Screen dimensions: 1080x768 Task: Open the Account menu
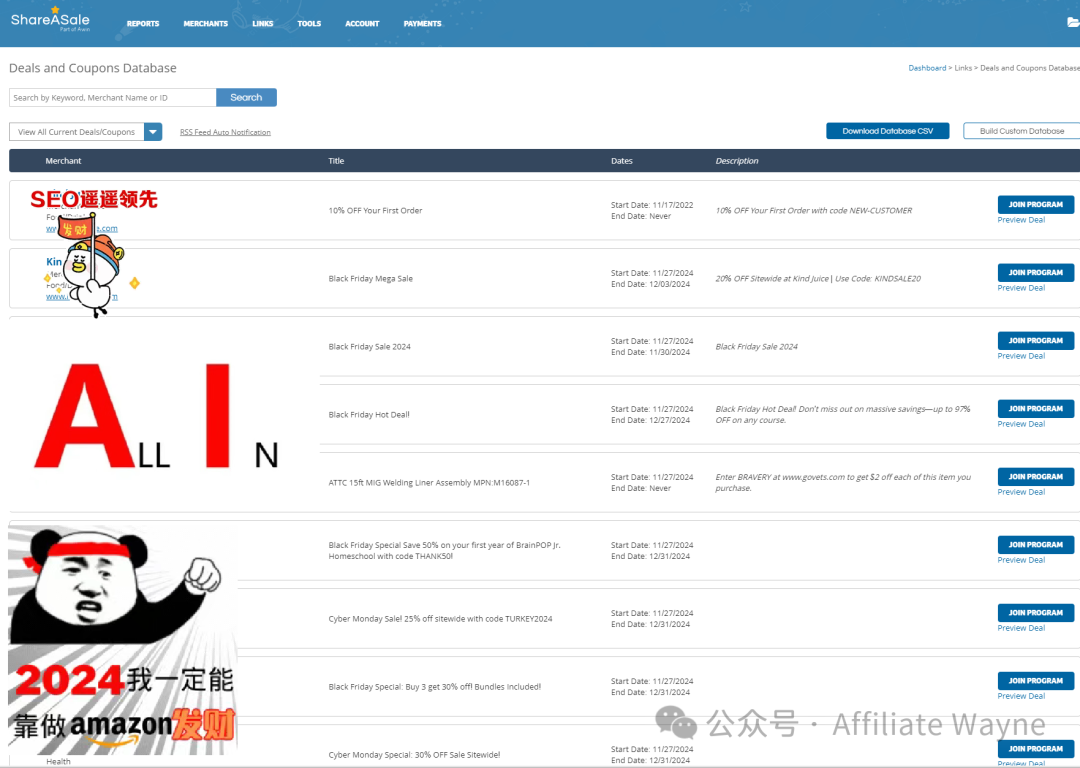(362, 23)
